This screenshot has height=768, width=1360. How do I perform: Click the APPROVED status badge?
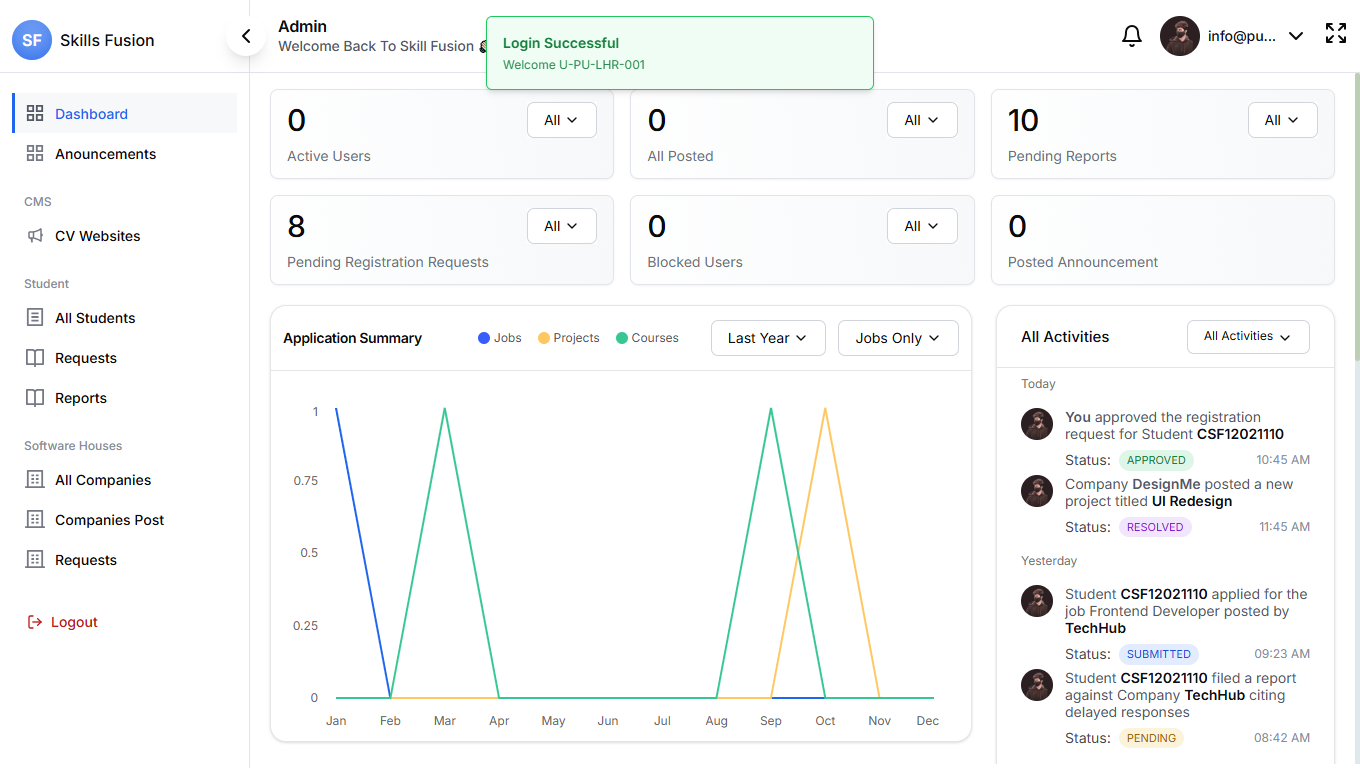1156,460
